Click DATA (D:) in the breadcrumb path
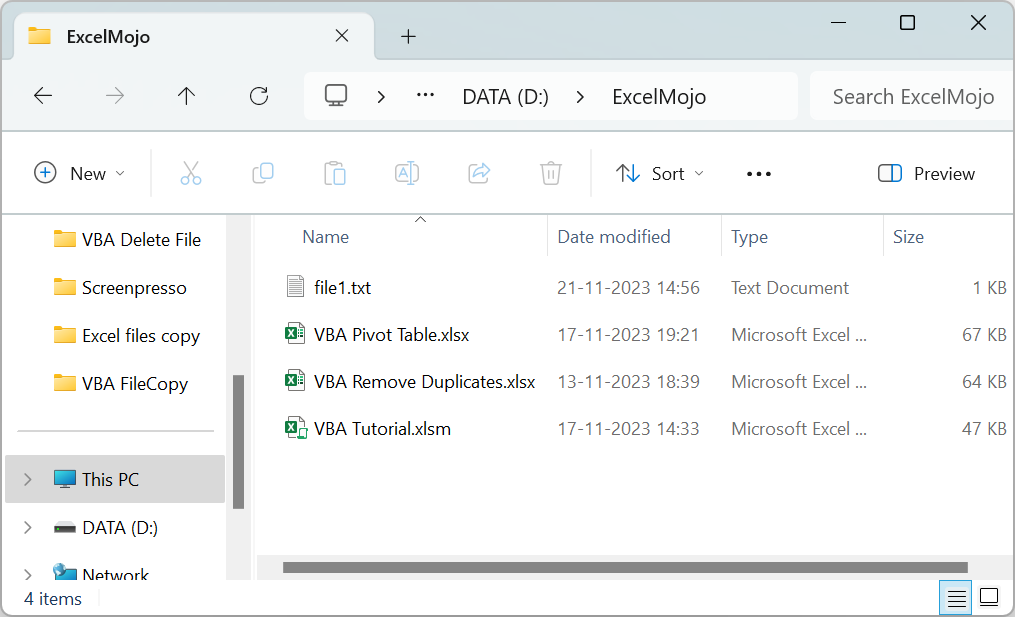 tap(506, 96)
